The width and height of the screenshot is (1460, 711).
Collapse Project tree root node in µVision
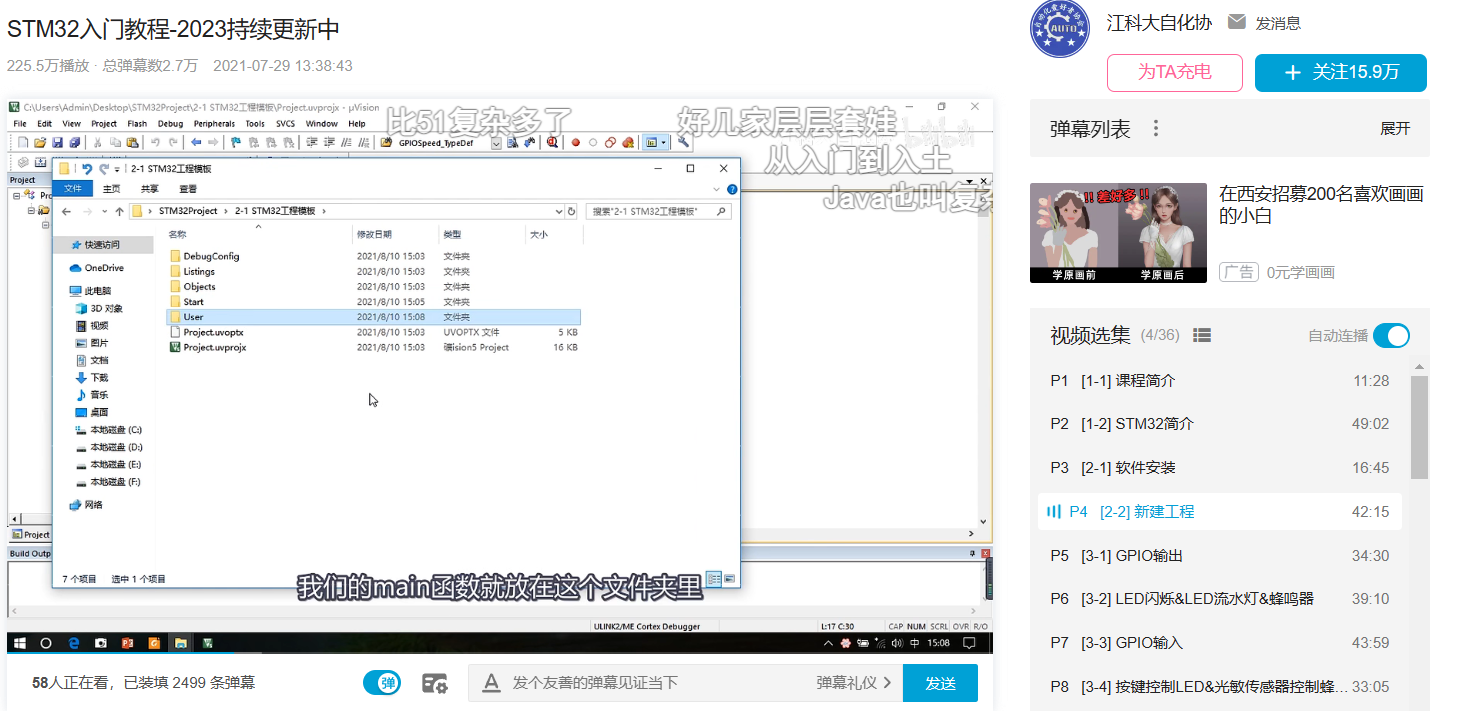(x=16, y=195)
